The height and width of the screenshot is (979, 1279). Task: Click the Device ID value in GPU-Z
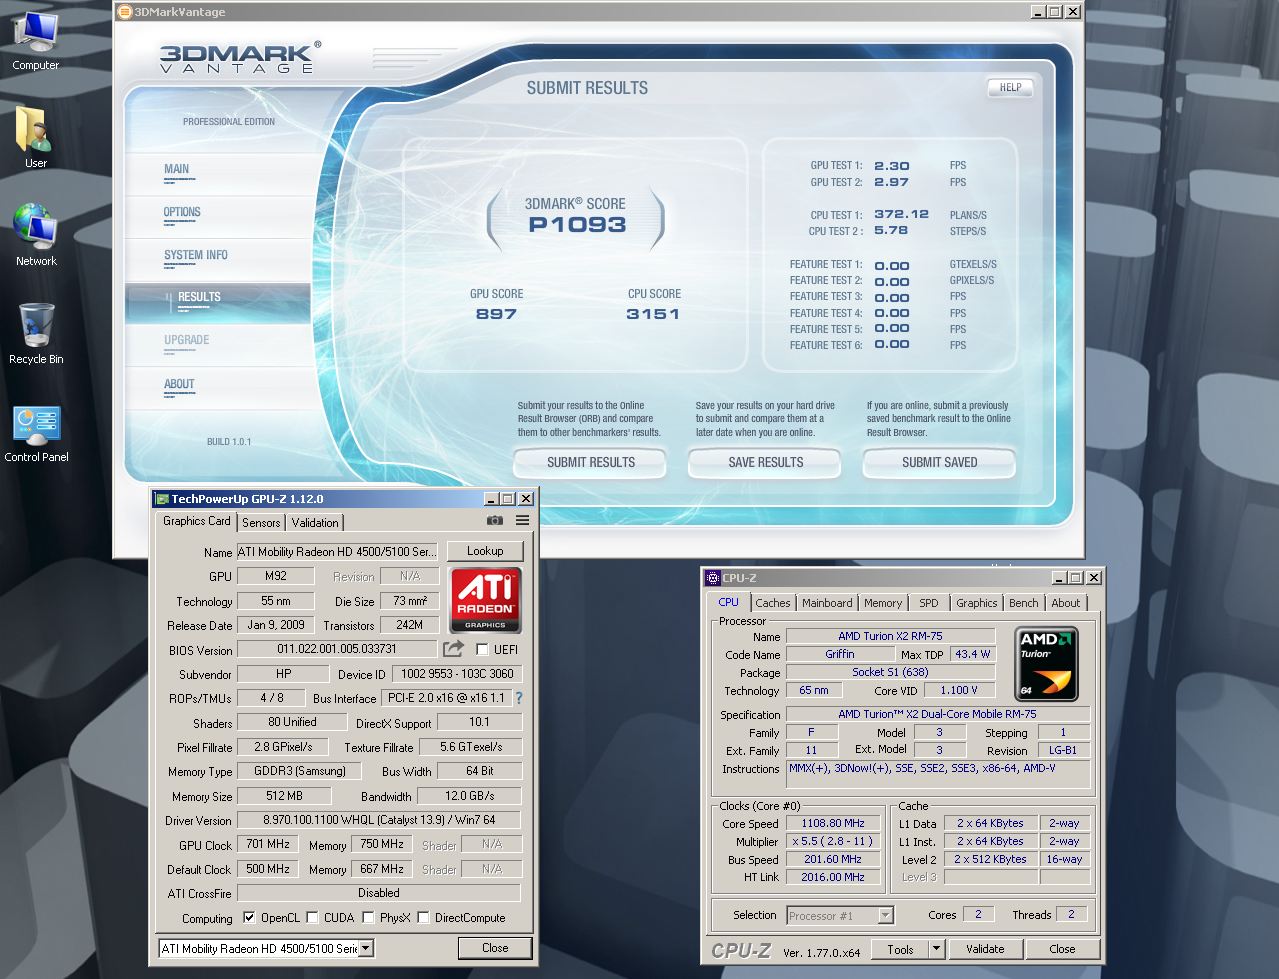tap(457, 674)
